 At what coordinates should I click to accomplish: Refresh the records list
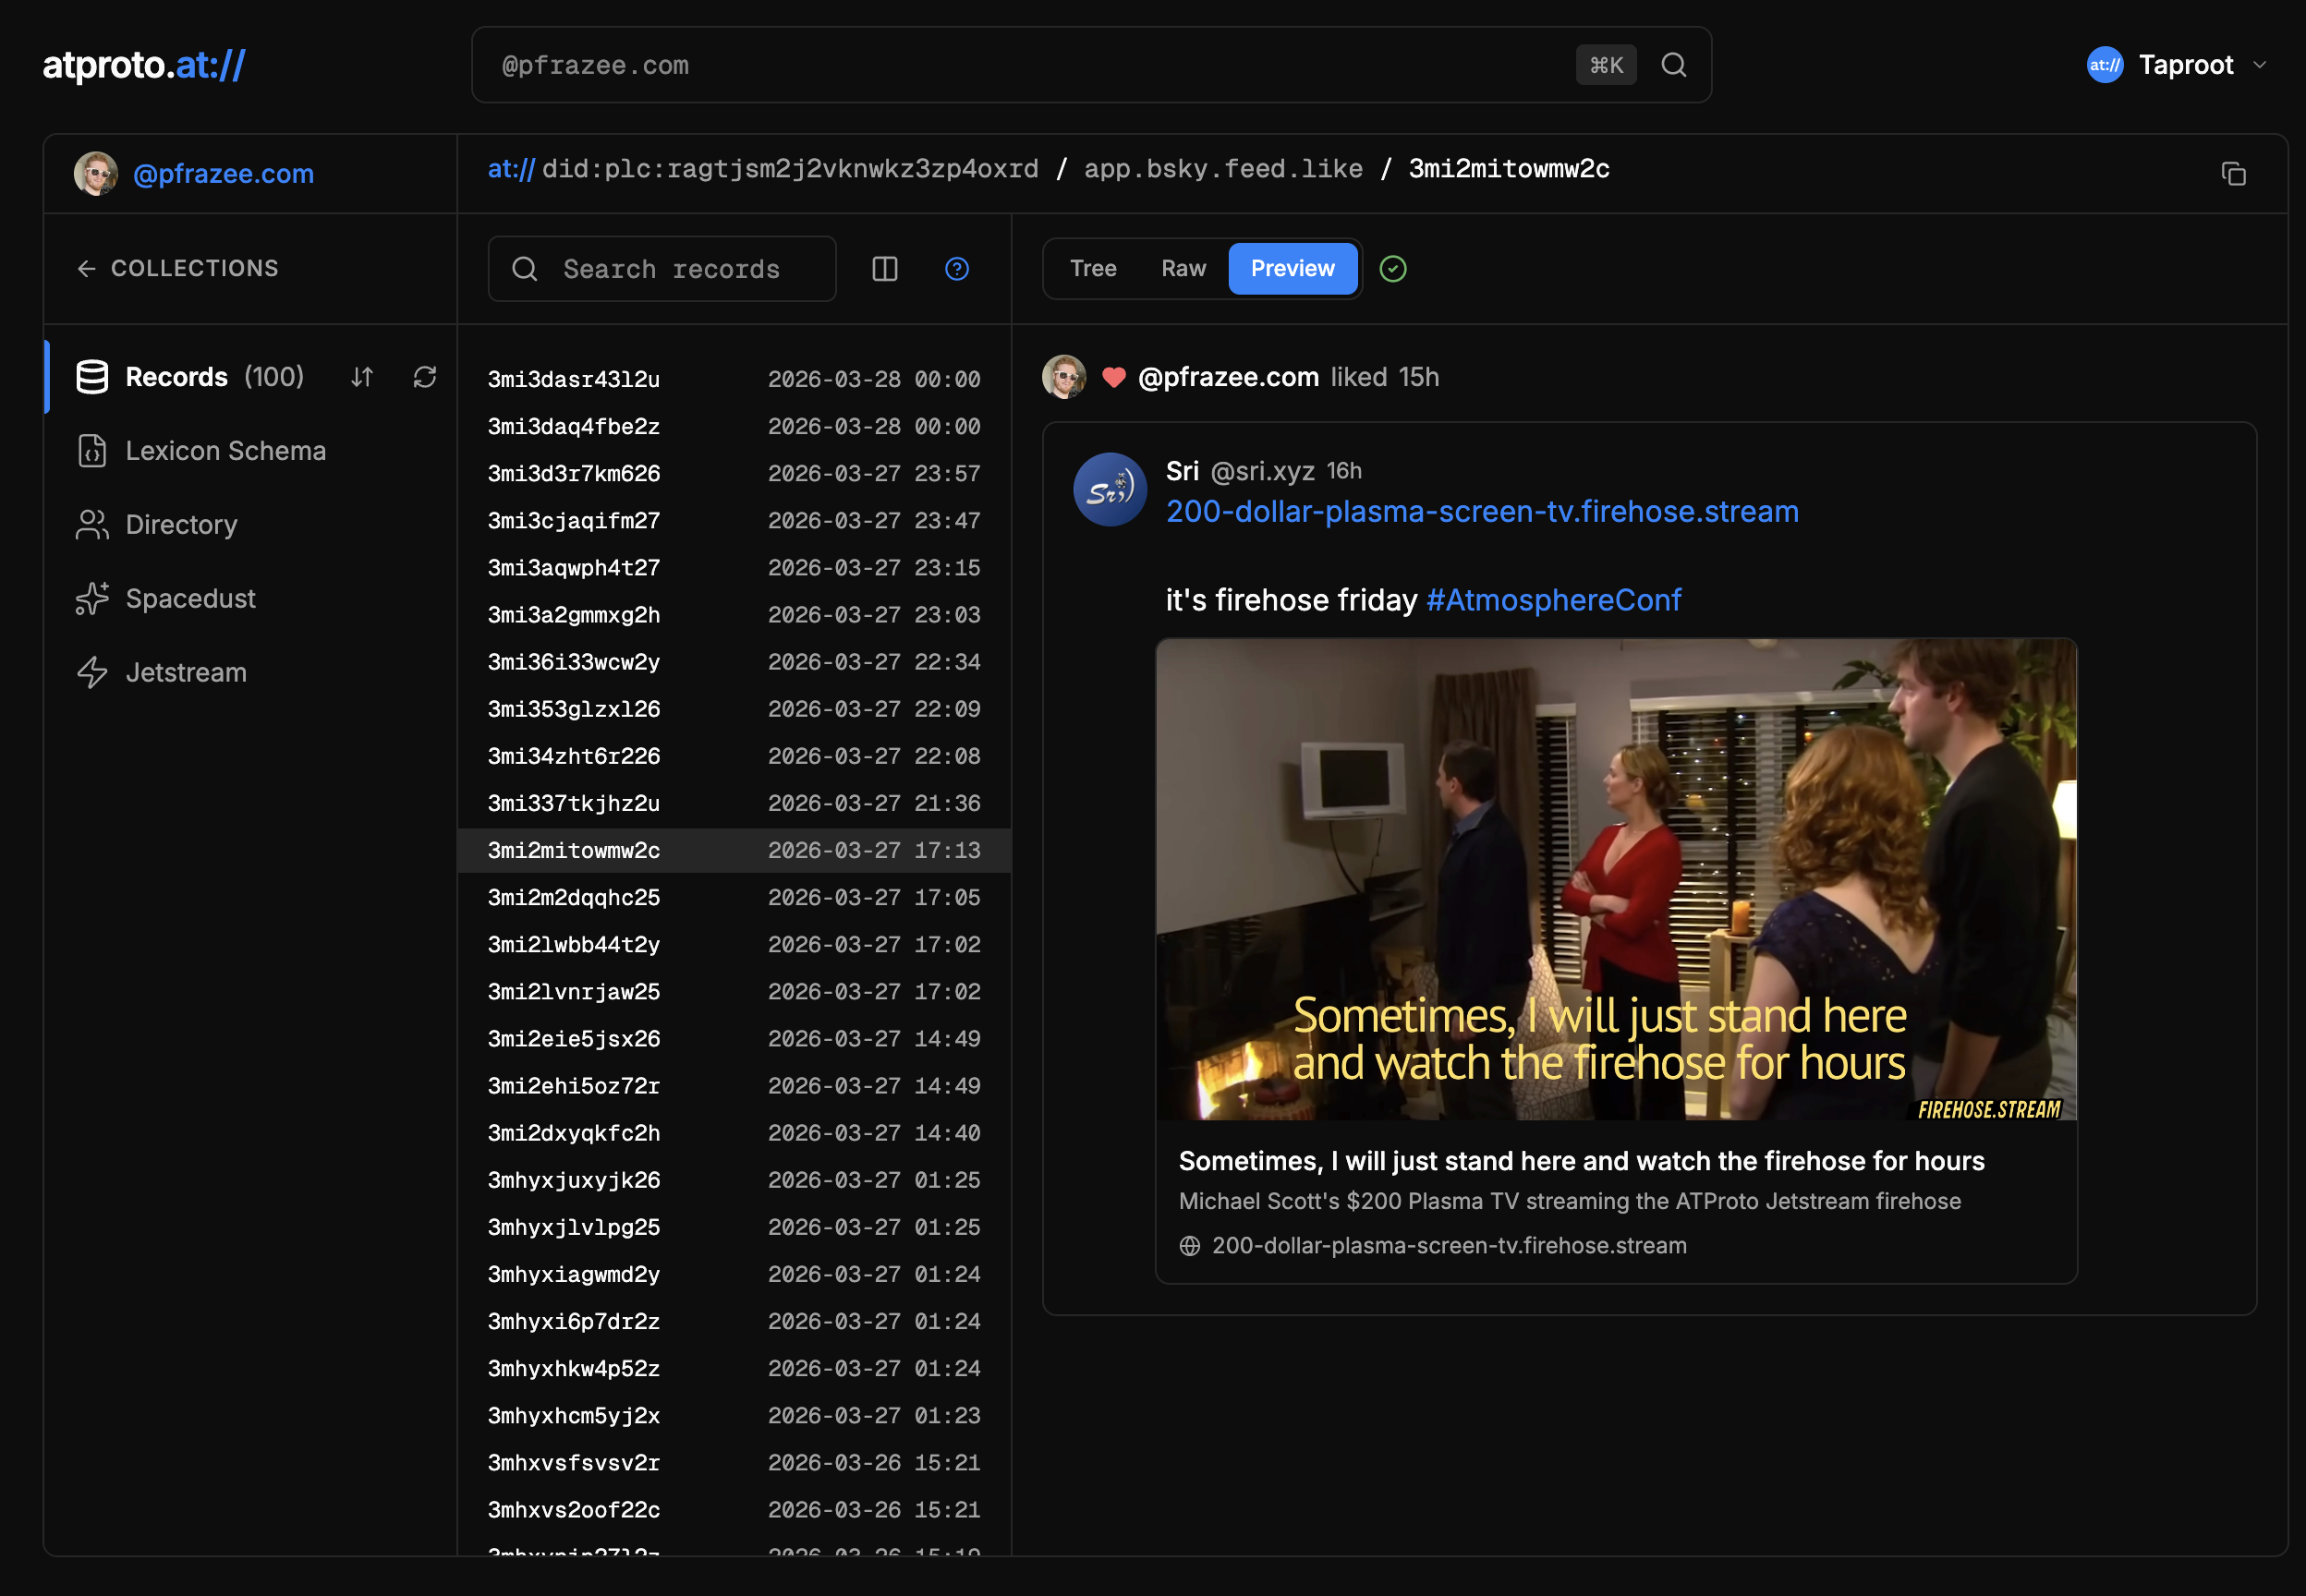pos(425,377)
